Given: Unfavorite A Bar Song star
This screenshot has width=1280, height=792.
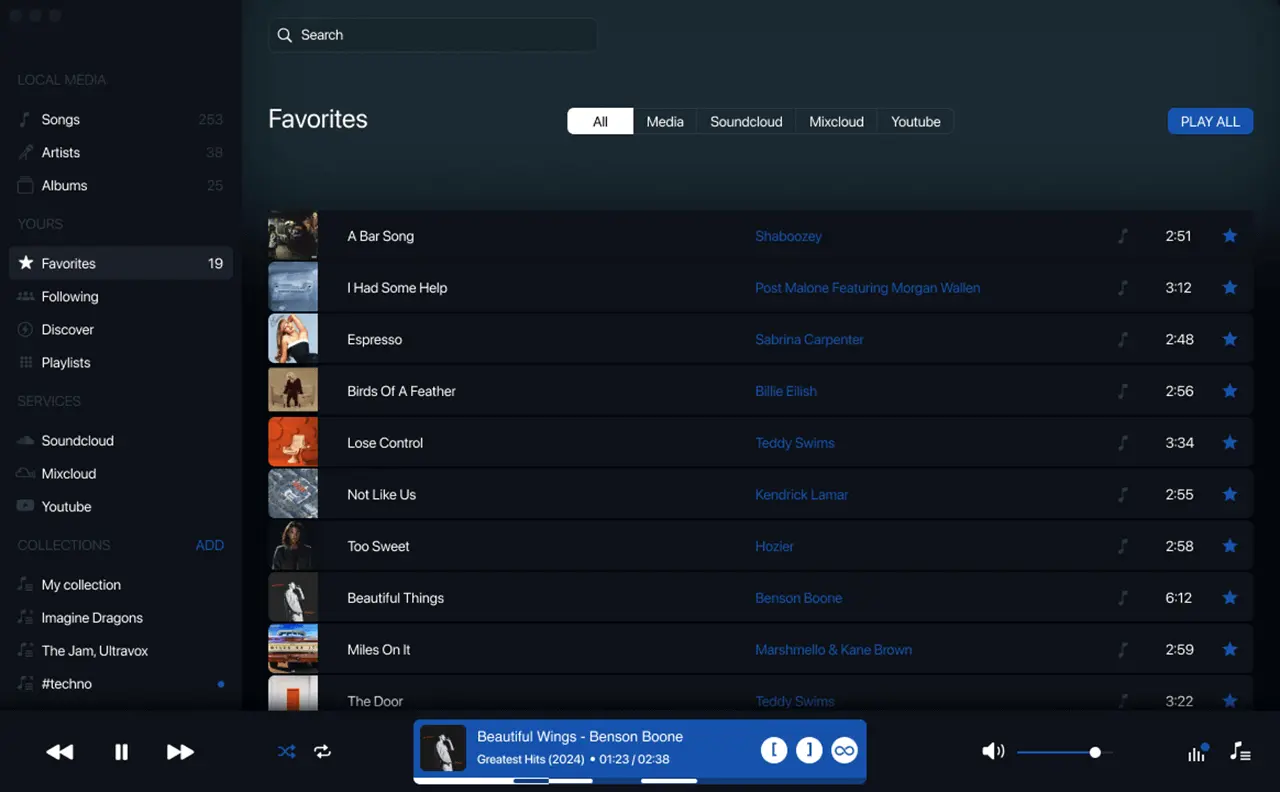Looking at the screenshot, I should point(1230,236).
